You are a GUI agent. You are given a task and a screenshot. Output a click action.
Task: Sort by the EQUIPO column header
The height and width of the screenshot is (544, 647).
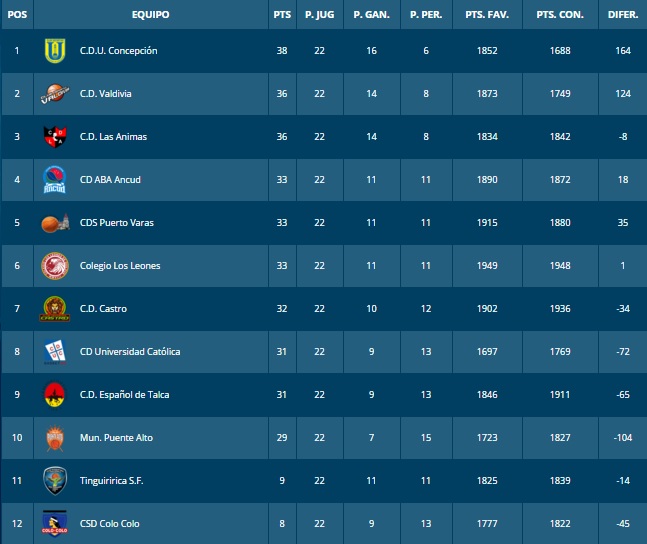pos(150,15)
